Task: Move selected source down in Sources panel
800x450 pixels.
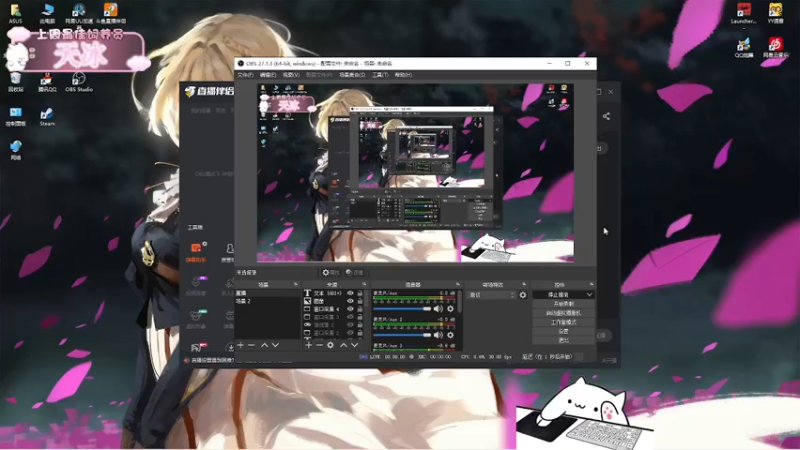Action: pos(355,345)
